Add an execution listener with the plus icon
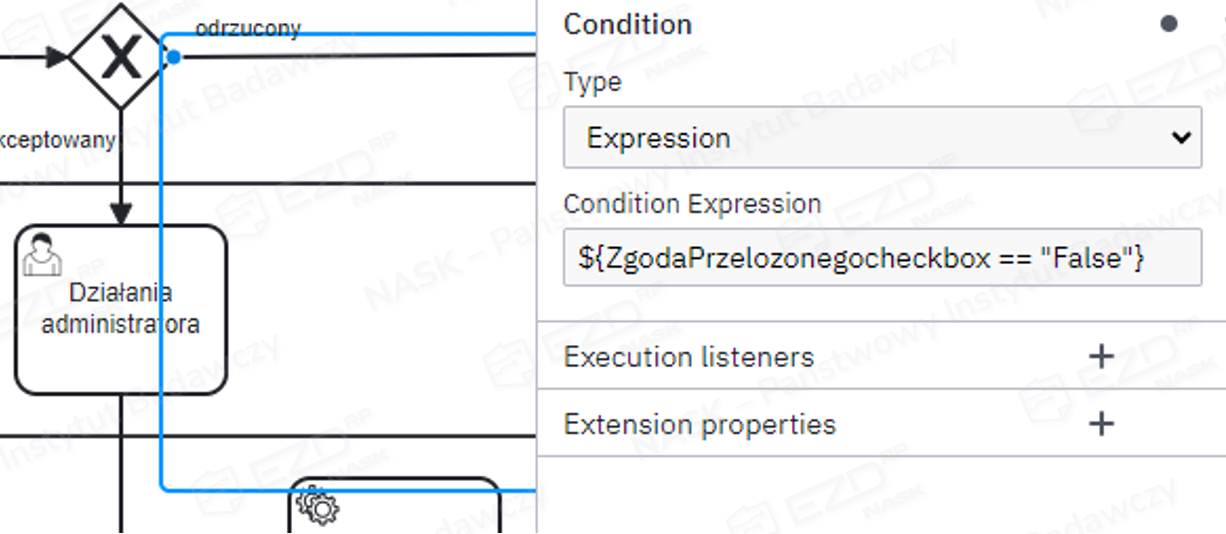This screenshot has height=534, width=1226. (1100, 357)
